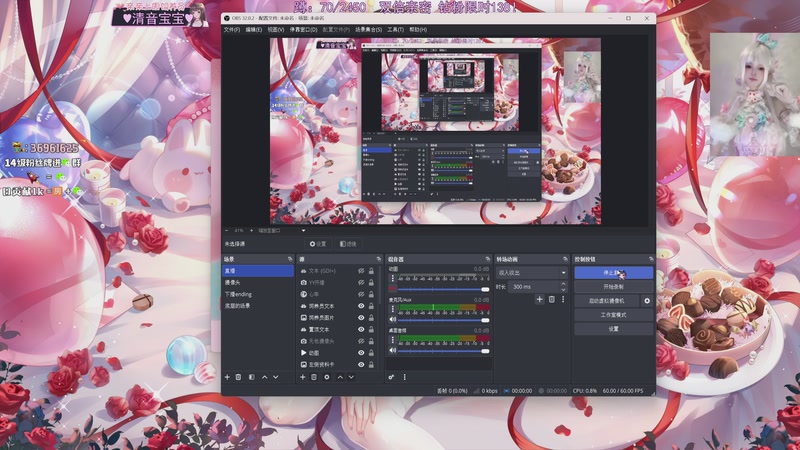Pop out the Scenes dock via header icon
Screen dimensions: 800x450
[290, 259]
